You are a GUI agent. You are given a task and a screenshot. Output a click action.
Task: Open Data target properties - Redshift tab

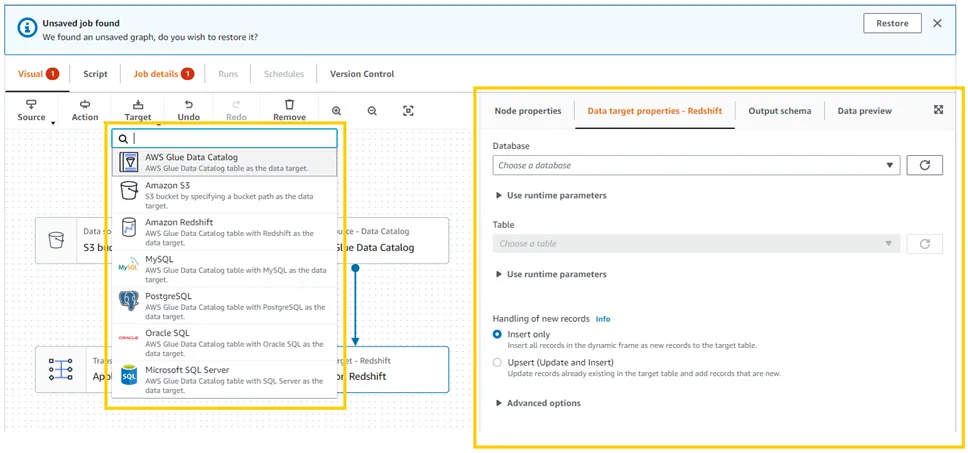point(654,111)
